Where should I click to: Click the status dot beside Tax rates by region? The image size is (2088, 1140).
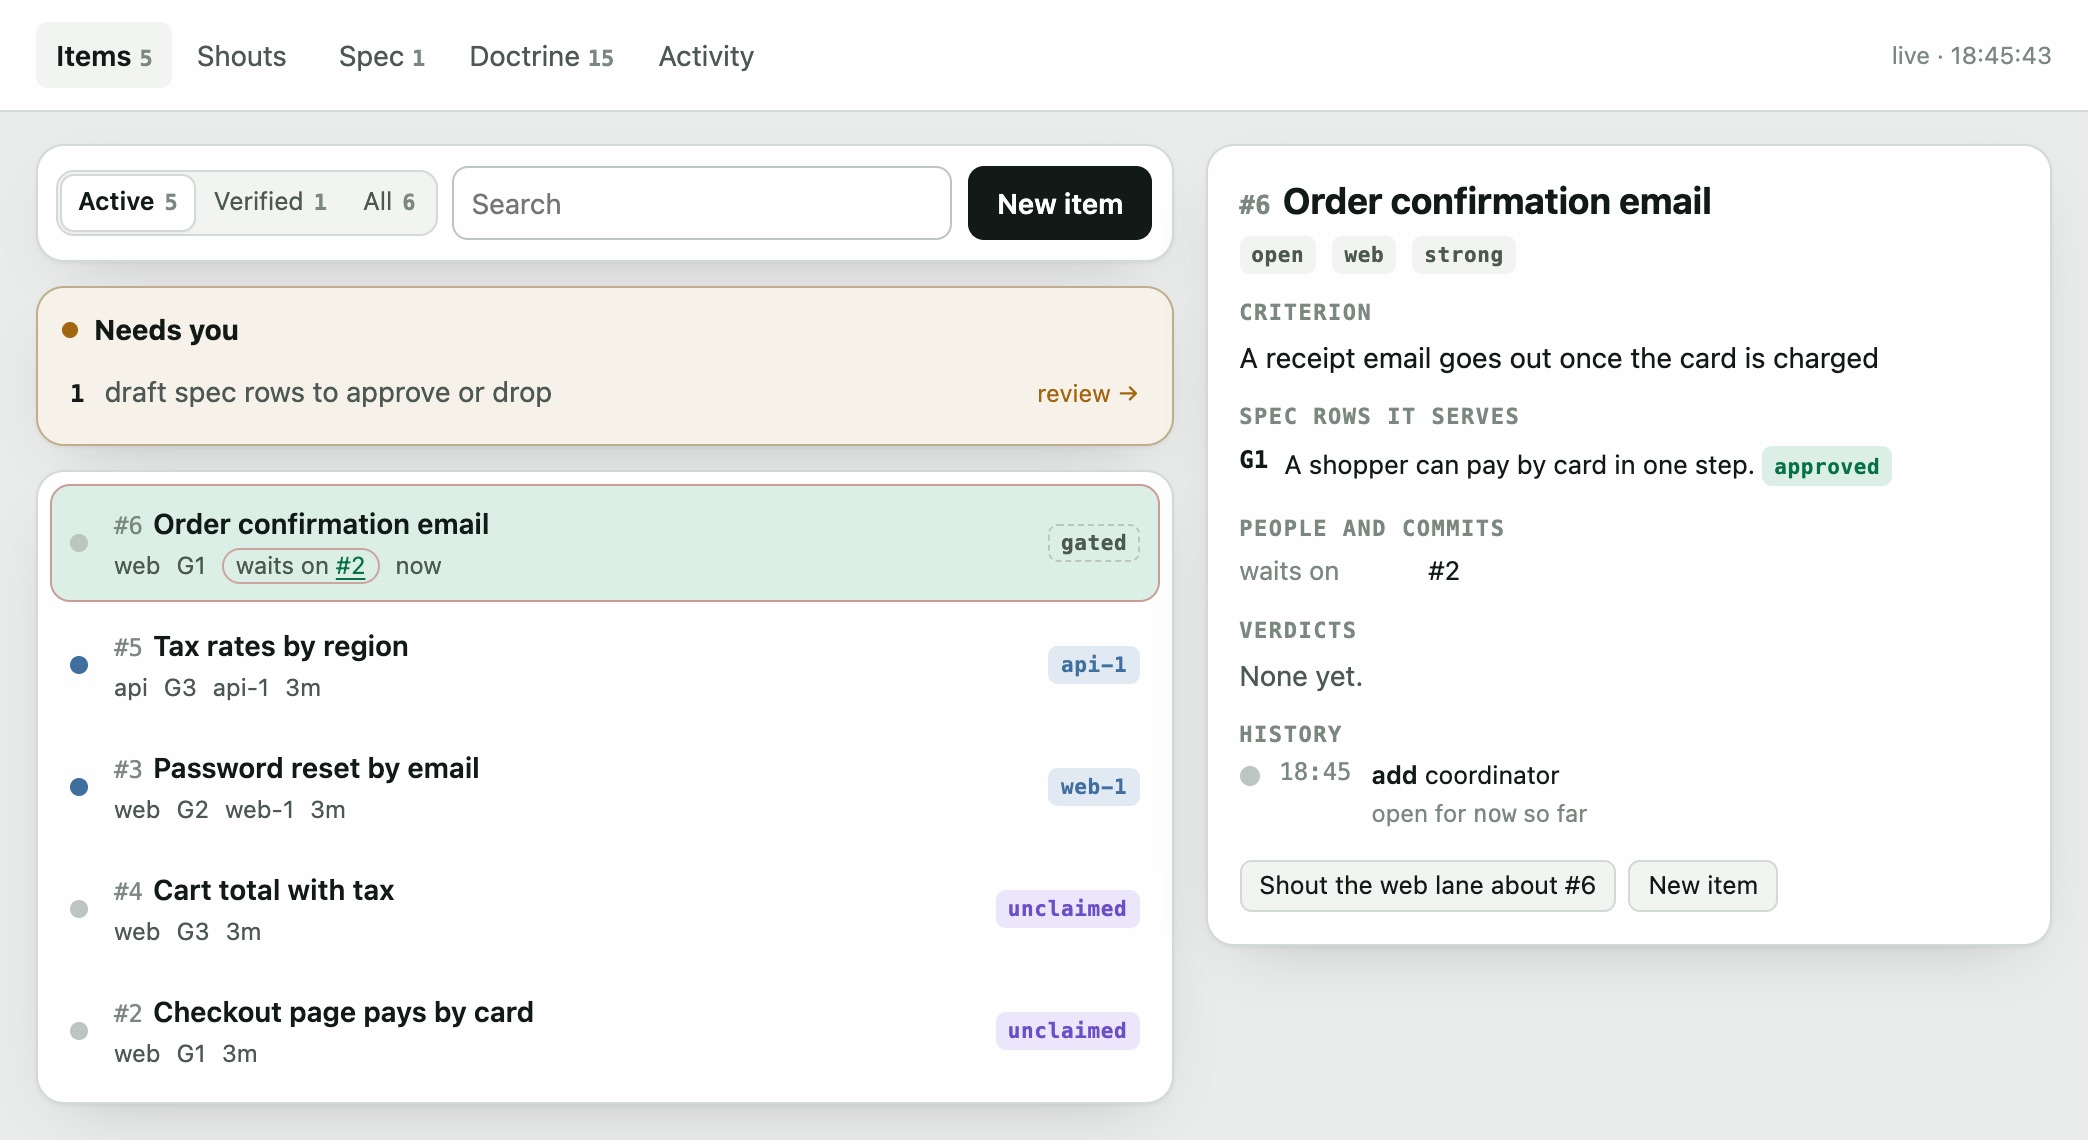pos(79,665)
